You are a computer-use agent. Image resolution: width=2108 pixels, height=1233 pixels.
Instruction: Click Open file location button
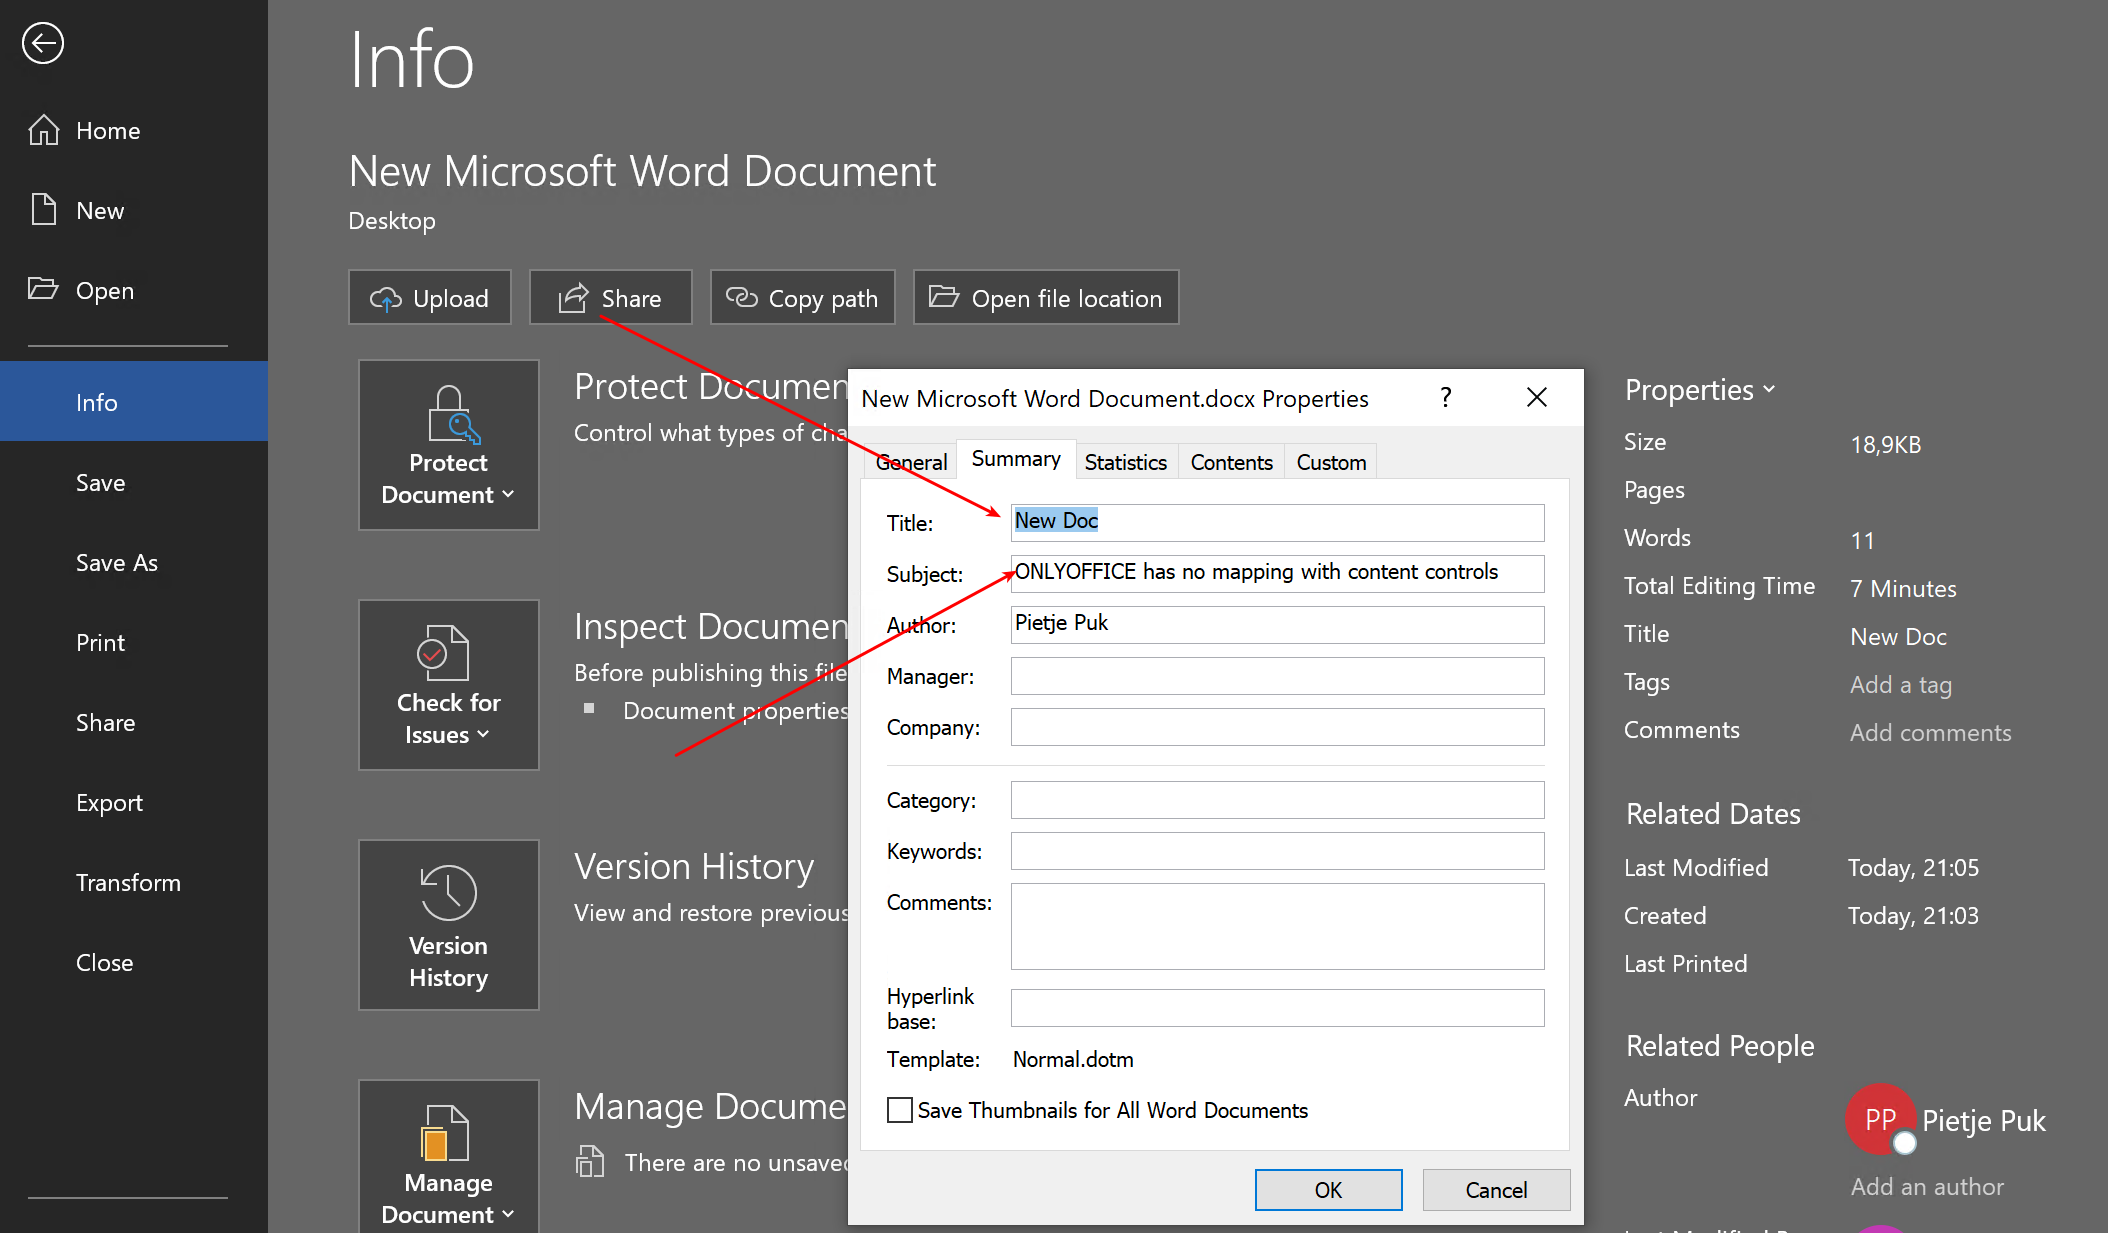(x=1046, y=298)
